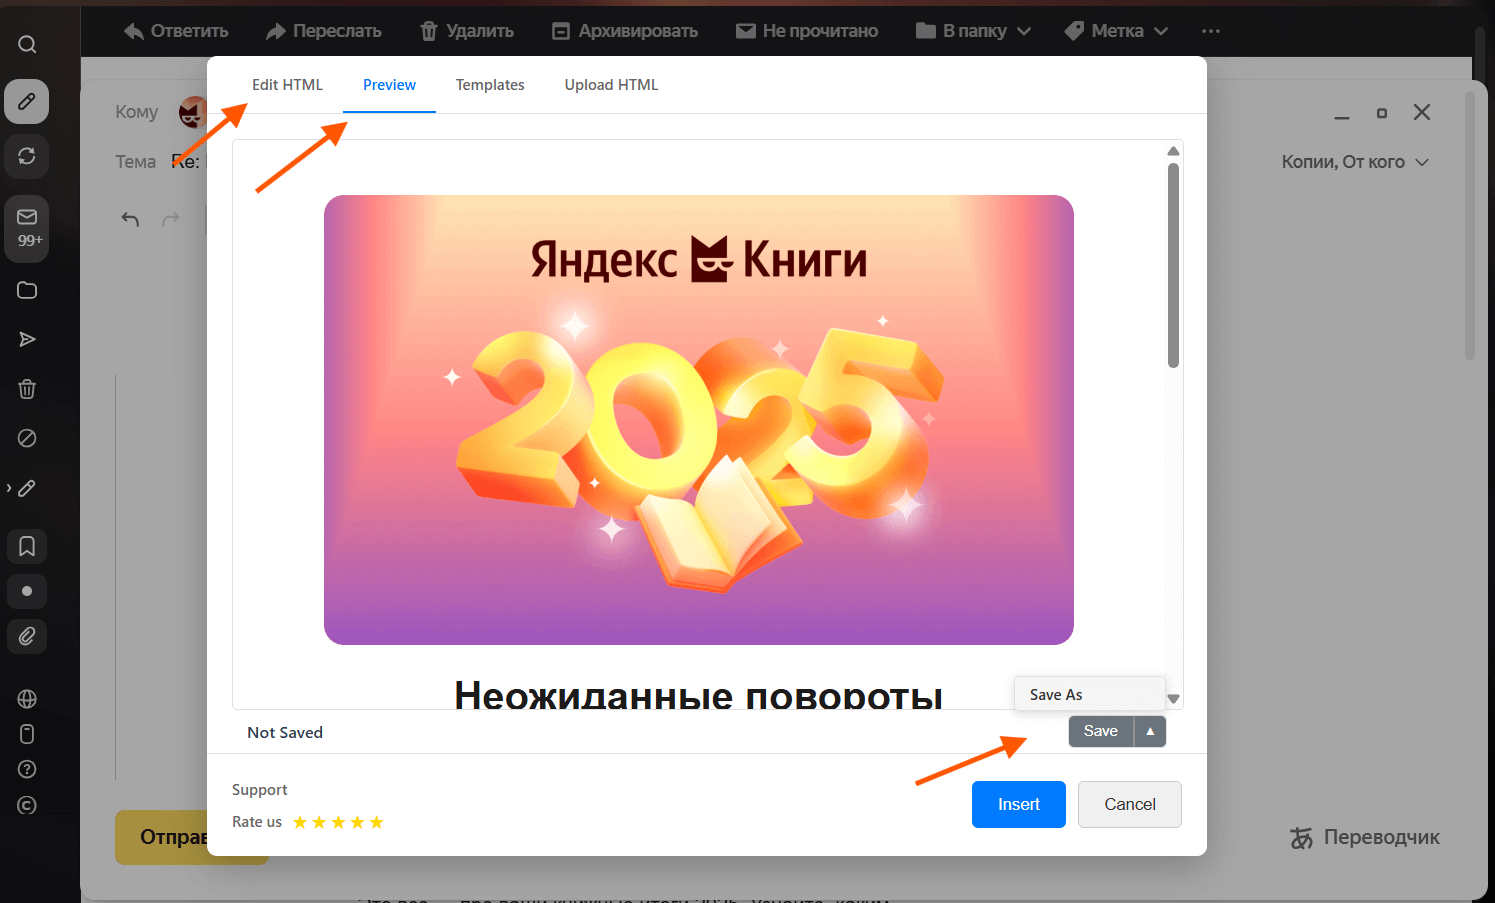Viewport: 1495px width, 903px height.
Task: Compose a new message with the pencil icon
Action: (x=27, y=102)
